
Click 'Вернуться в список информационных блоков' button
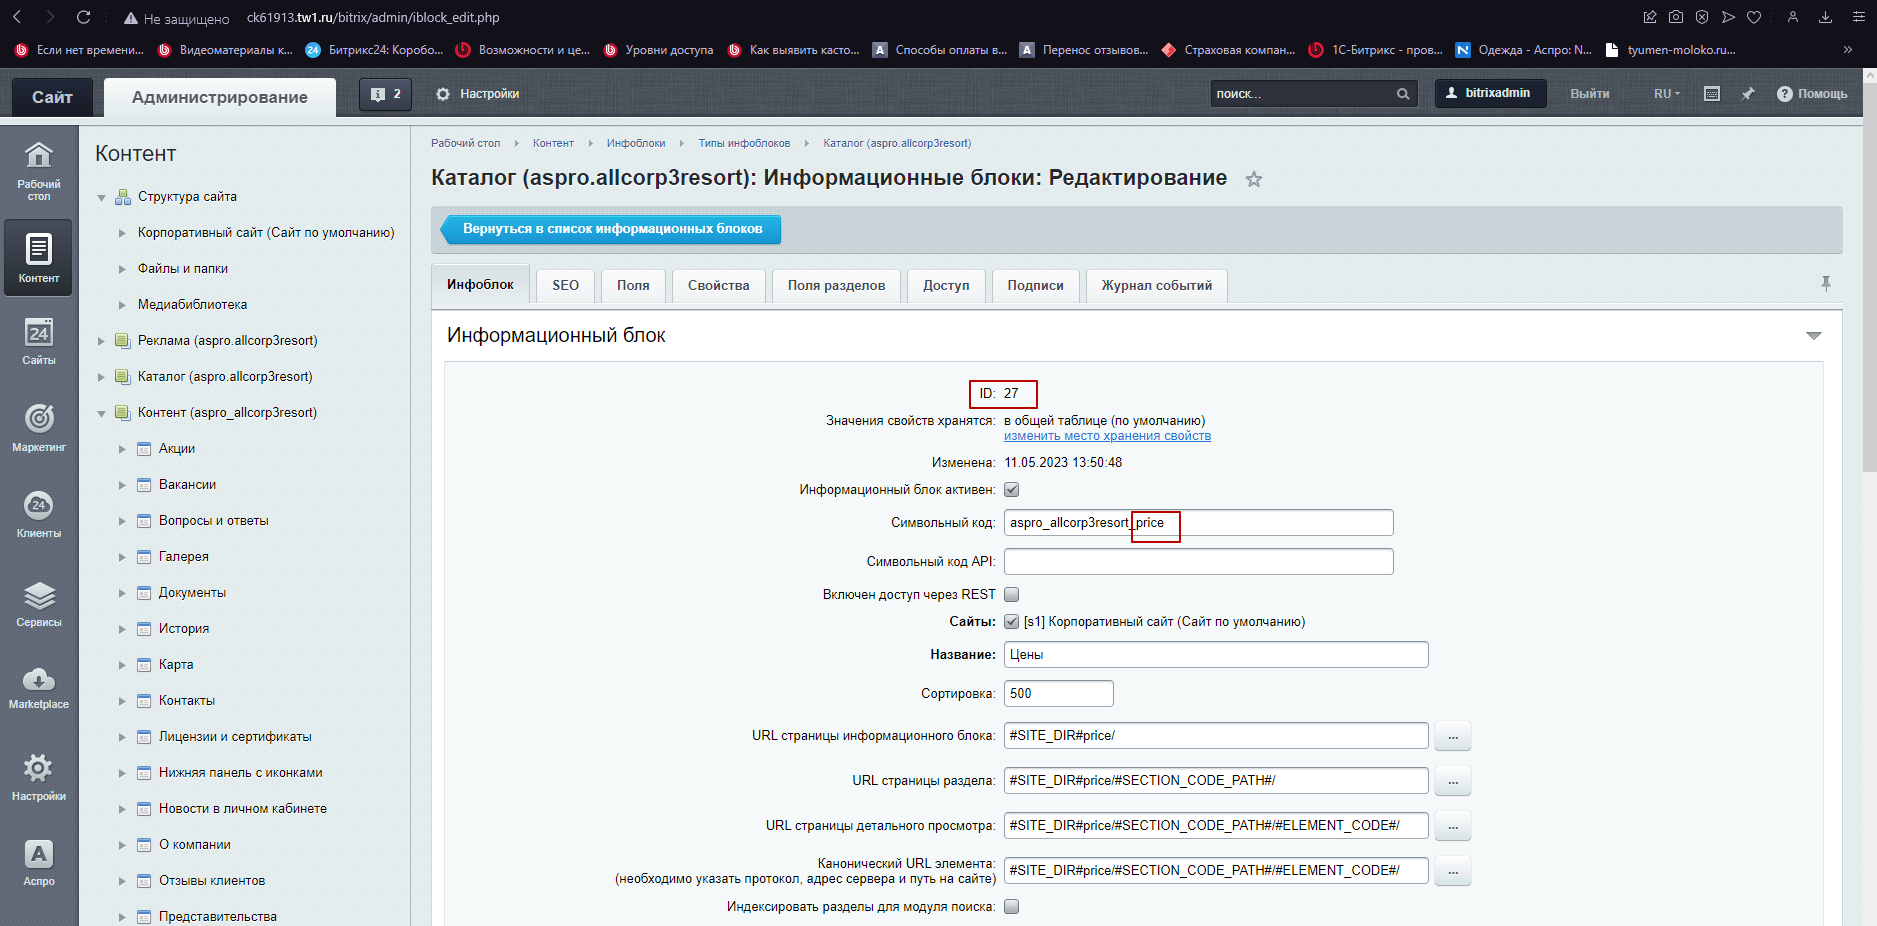click(611, 229)
